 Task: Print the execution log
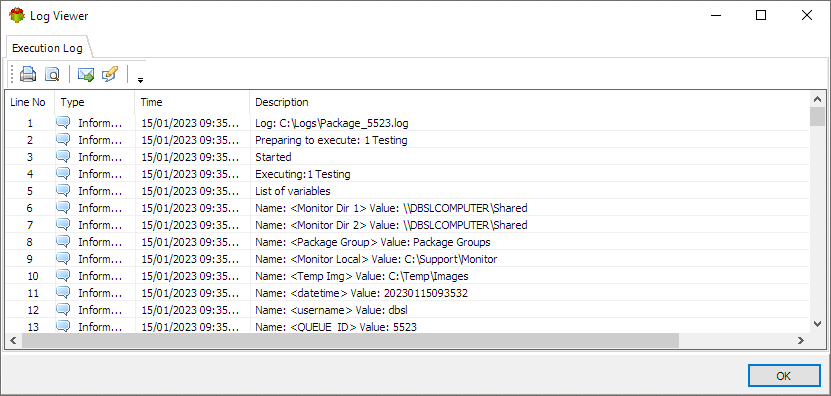[x=28, y=75]
